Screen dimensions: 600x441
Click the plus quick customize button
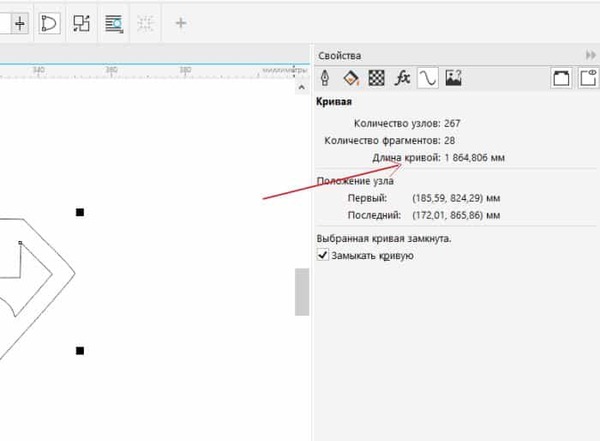[180, 22]
